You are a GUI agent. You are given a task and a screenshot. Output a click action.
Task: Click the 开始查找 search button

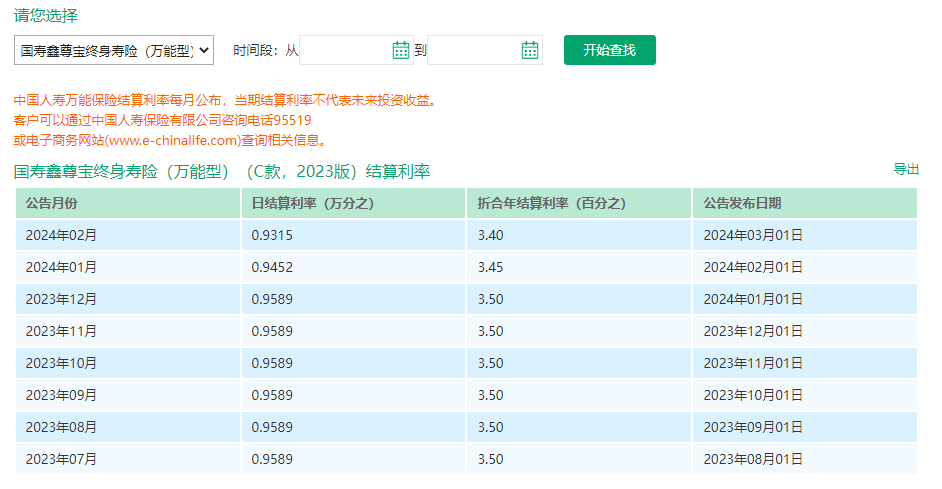tap(610, 50)
